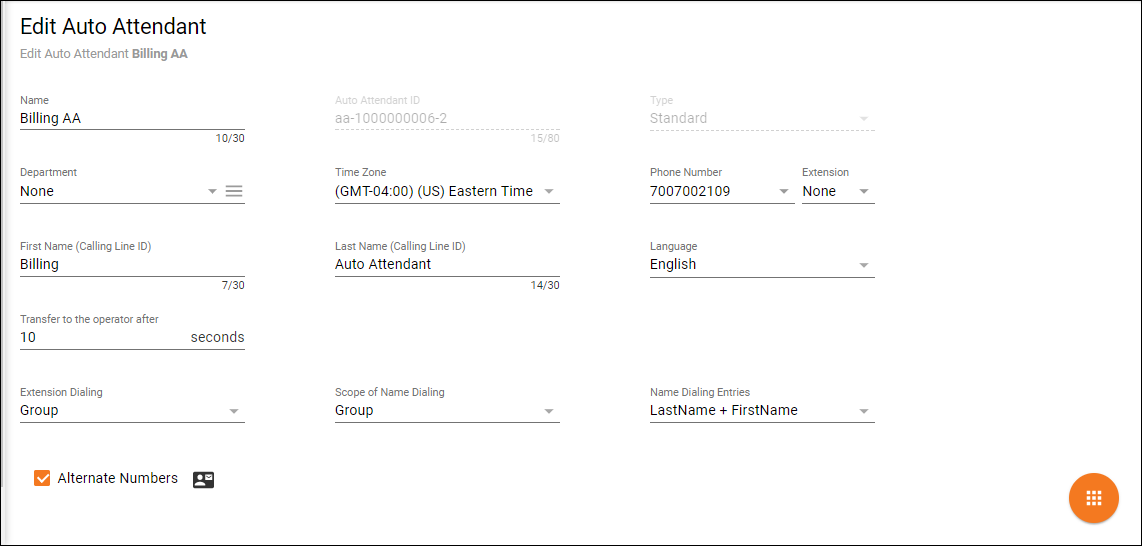Click the orange grid floating action button
Viewport: 1142px width, 546px height.
click(x=1093, y=498)
